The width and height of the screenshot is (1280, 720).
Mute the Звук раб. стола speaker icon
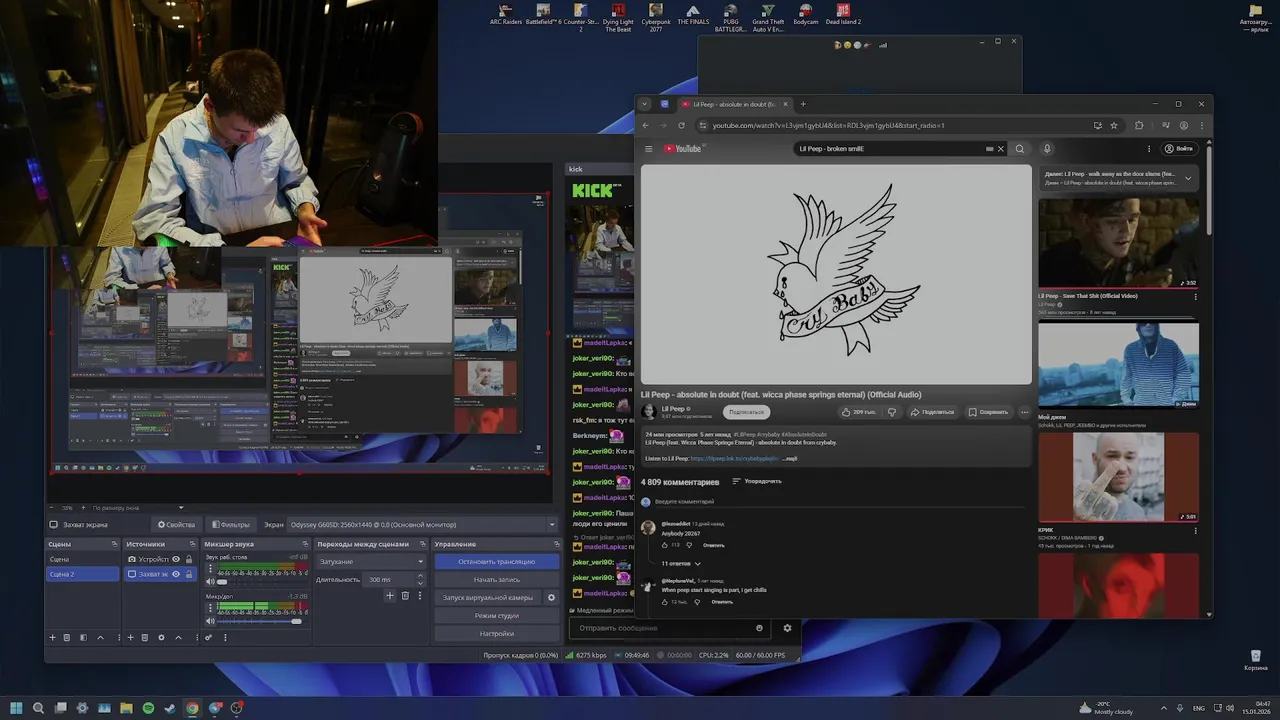coord(210,582)
